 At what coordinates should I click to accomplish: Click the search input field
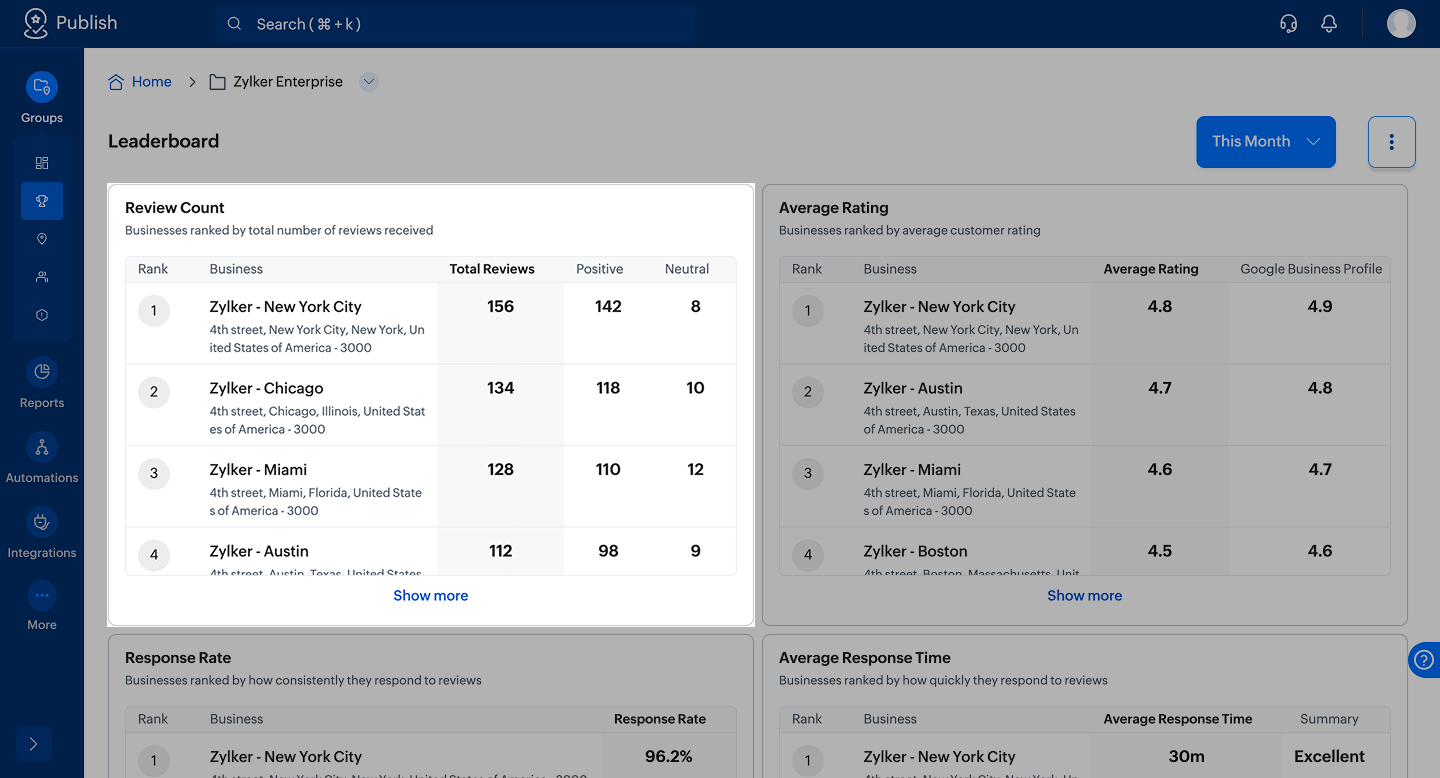[x=455, y=24]
